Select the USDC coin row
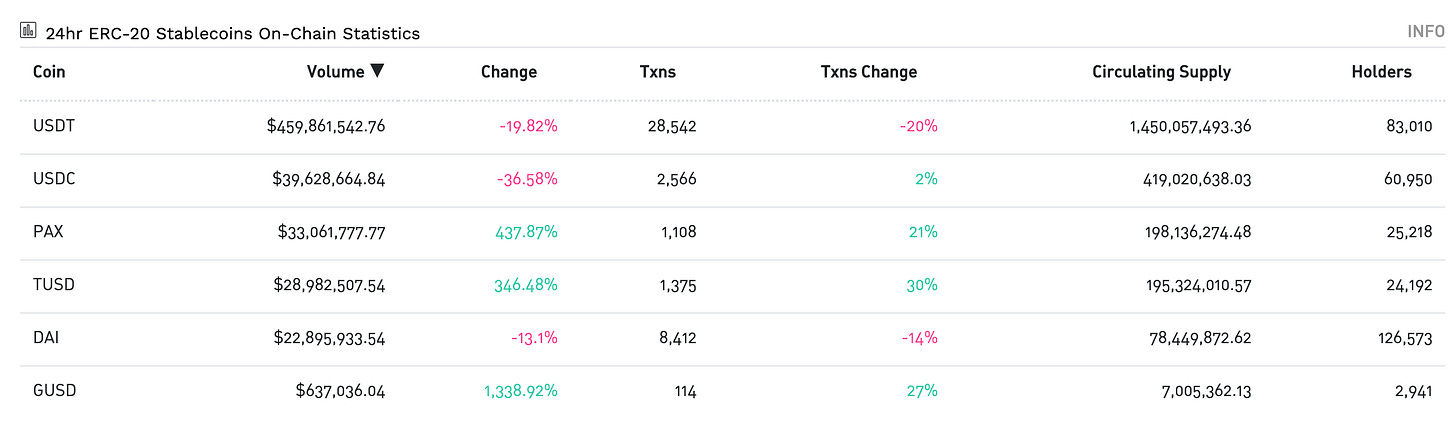The height and width of the screenshot is (429, 1456). click(x=54, y=179)
